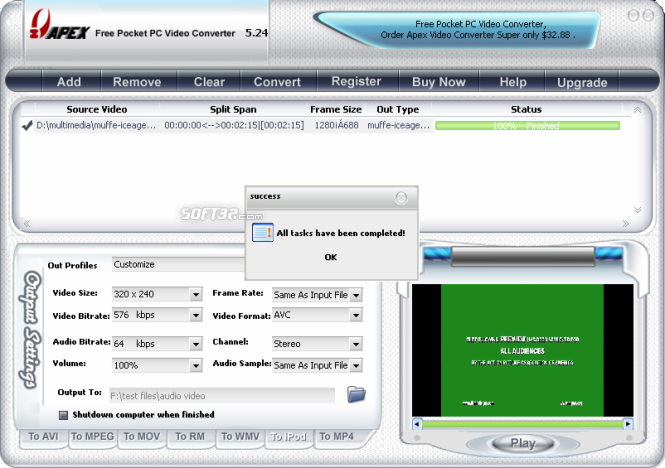Screen dimensions: 665x468
Task: Click the alert icon in the success dialog
Action: click(x=263, y=232)
